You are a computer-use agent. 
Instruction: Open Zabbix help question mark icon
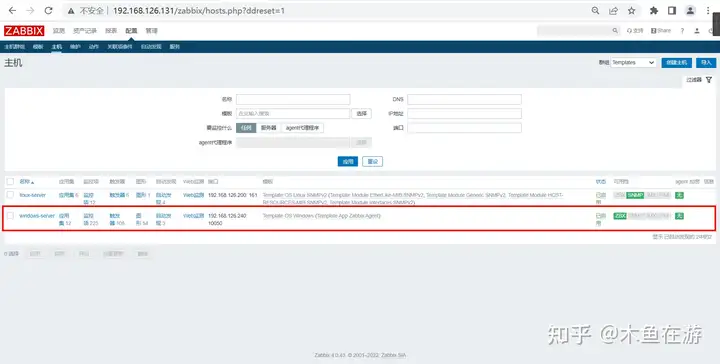pyautogui.click(x=682, y=31)
